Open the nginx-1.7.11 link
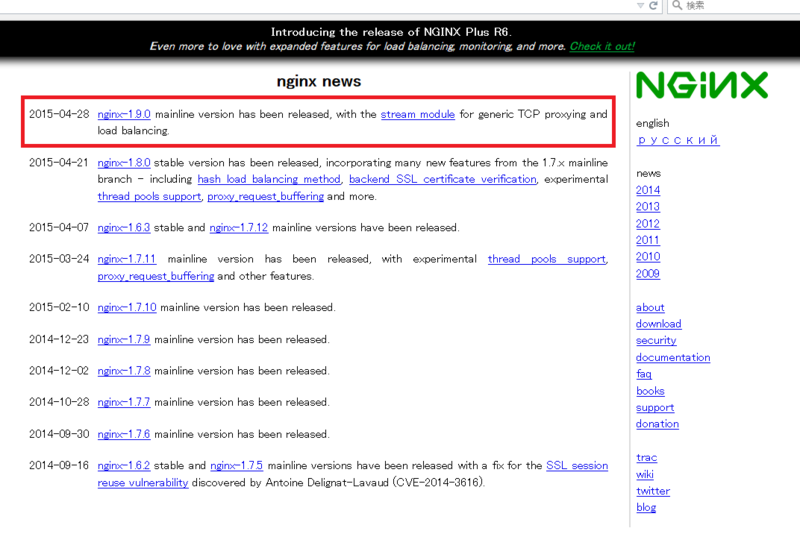 pyautogui.click(x=127, y=259)
